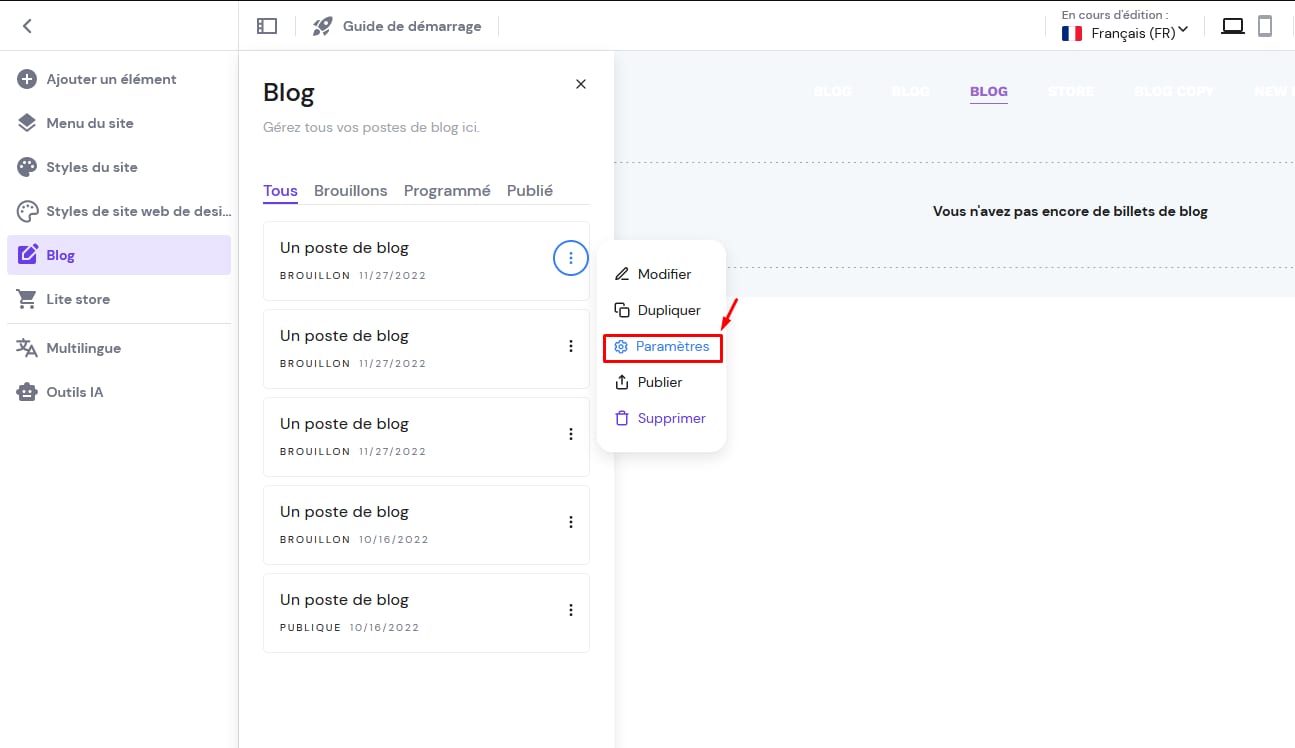Screen dimensions: 1295x748
Task: Close the Blog panel
Action: 581,84
